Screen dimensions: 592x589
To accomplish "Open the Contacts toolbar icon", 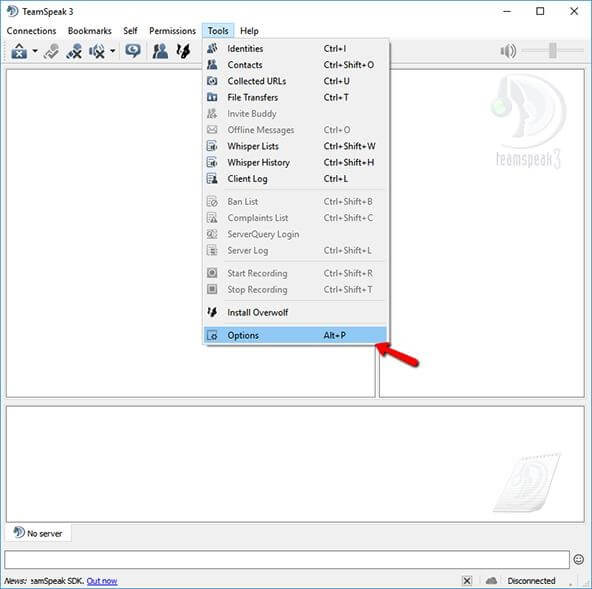I will click(x=160, y=51).
